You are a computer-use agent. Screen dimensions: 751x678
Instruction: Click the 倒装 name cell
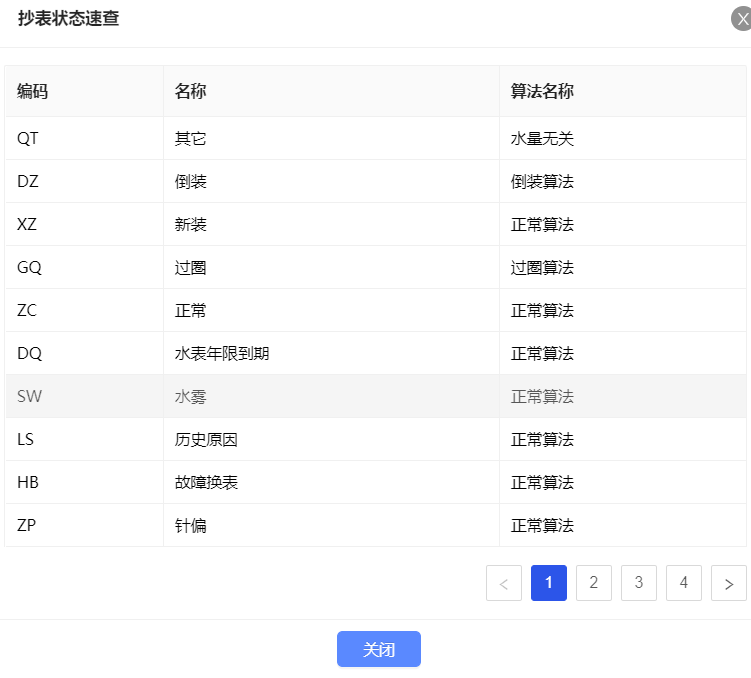tap(331, 181)
